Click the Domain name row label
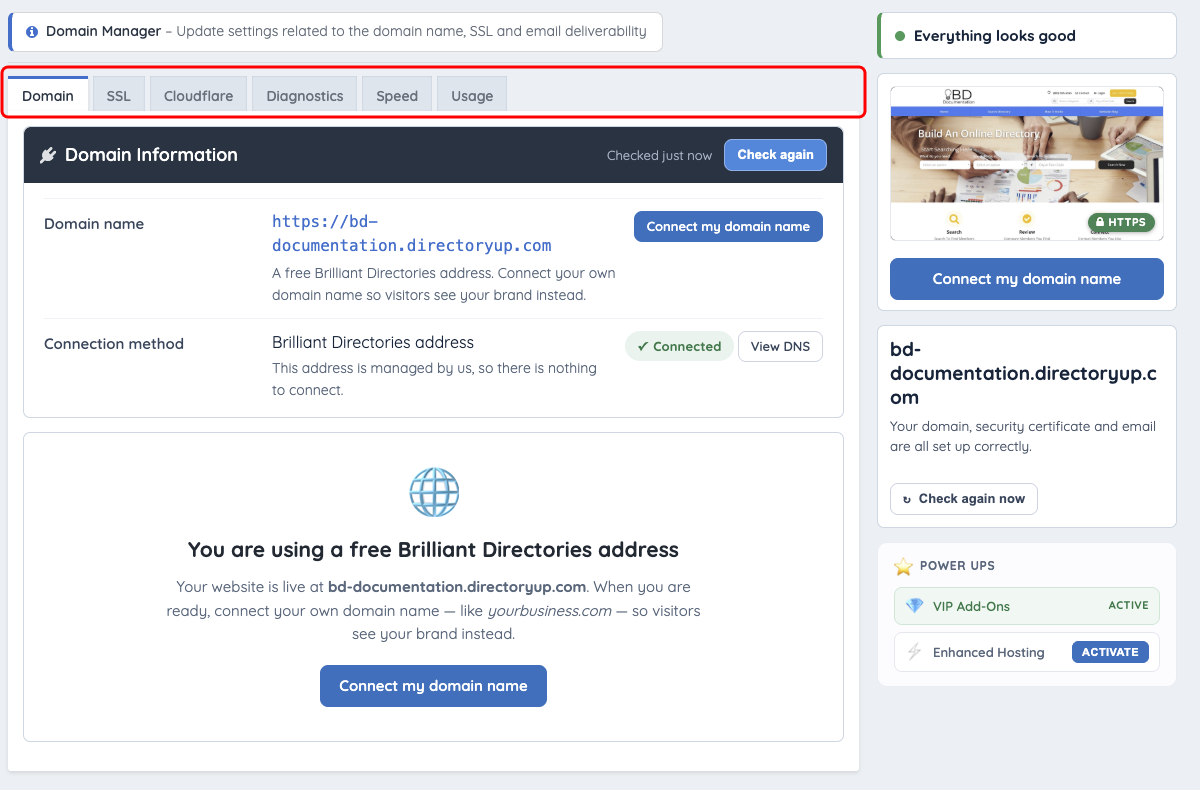The width and height of the screenshot is (1200, 790). [94, 224]
